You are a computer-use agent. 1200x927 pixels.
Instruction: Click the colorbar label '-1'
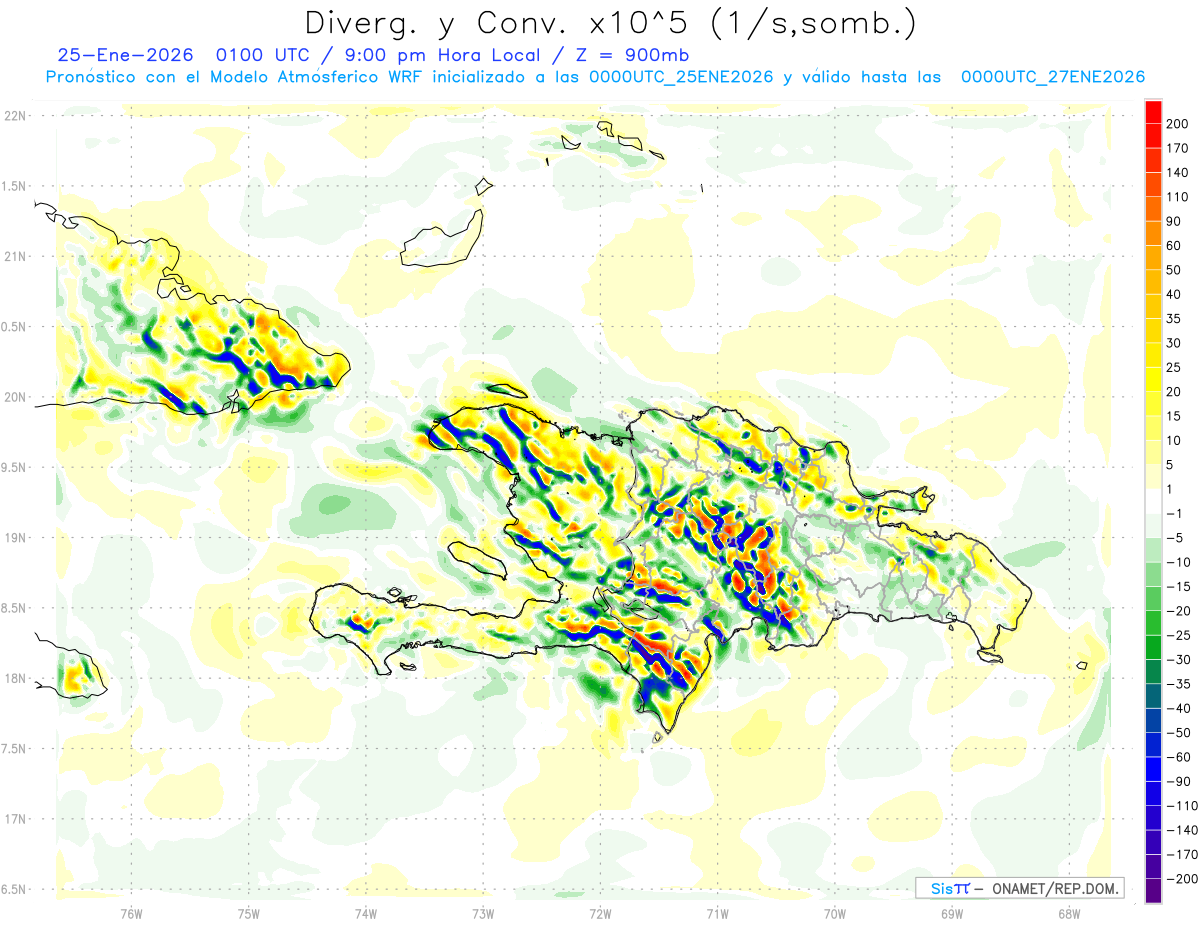coord(1176,513)
